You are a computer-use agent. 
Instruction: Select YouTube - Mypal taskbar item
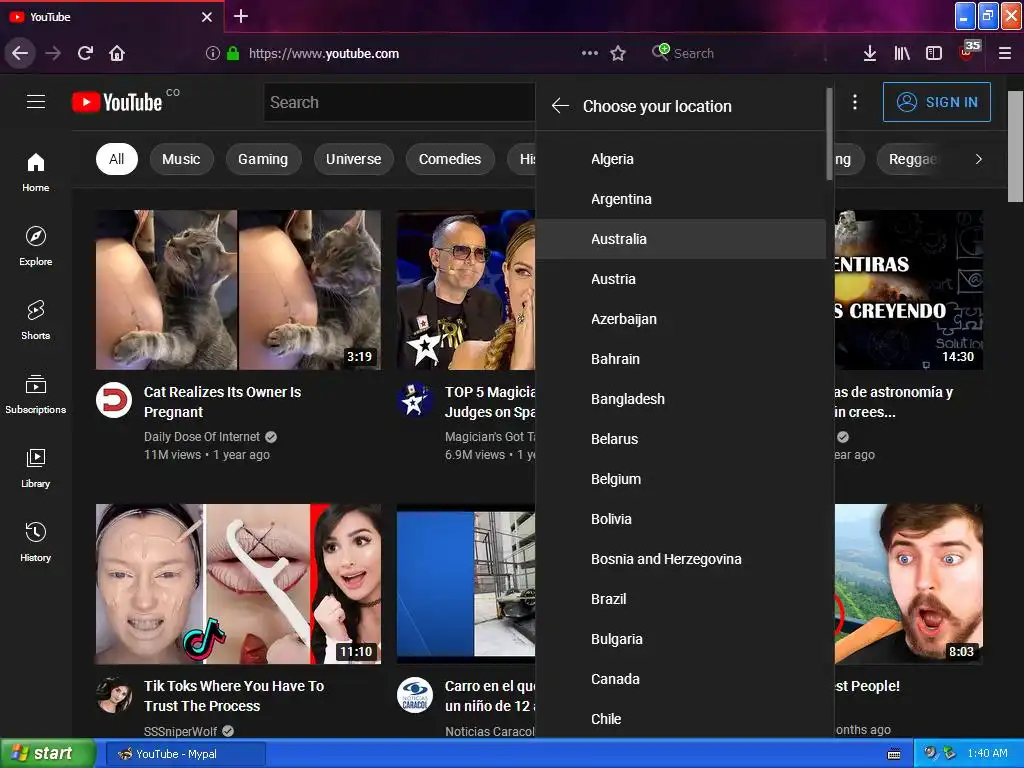pyautogui.click(x=185, y=754)
